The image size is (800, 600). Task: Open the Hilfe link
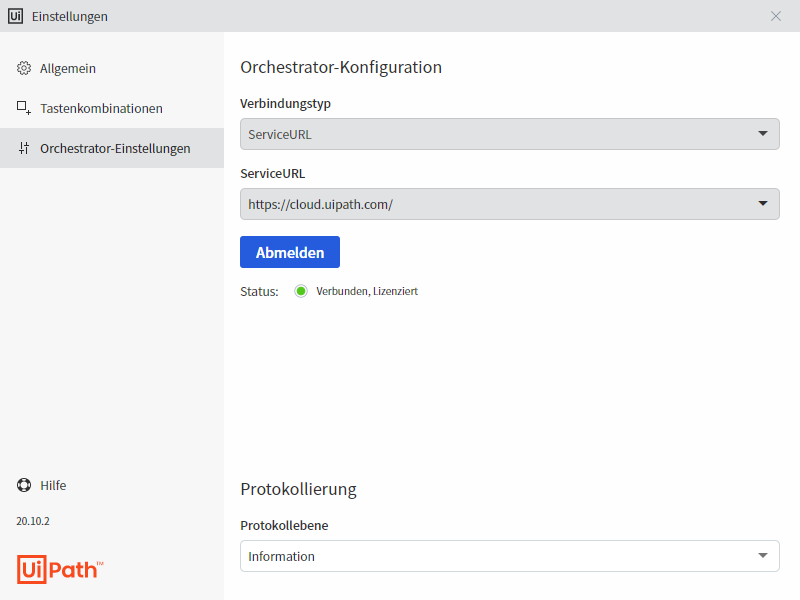53,485
